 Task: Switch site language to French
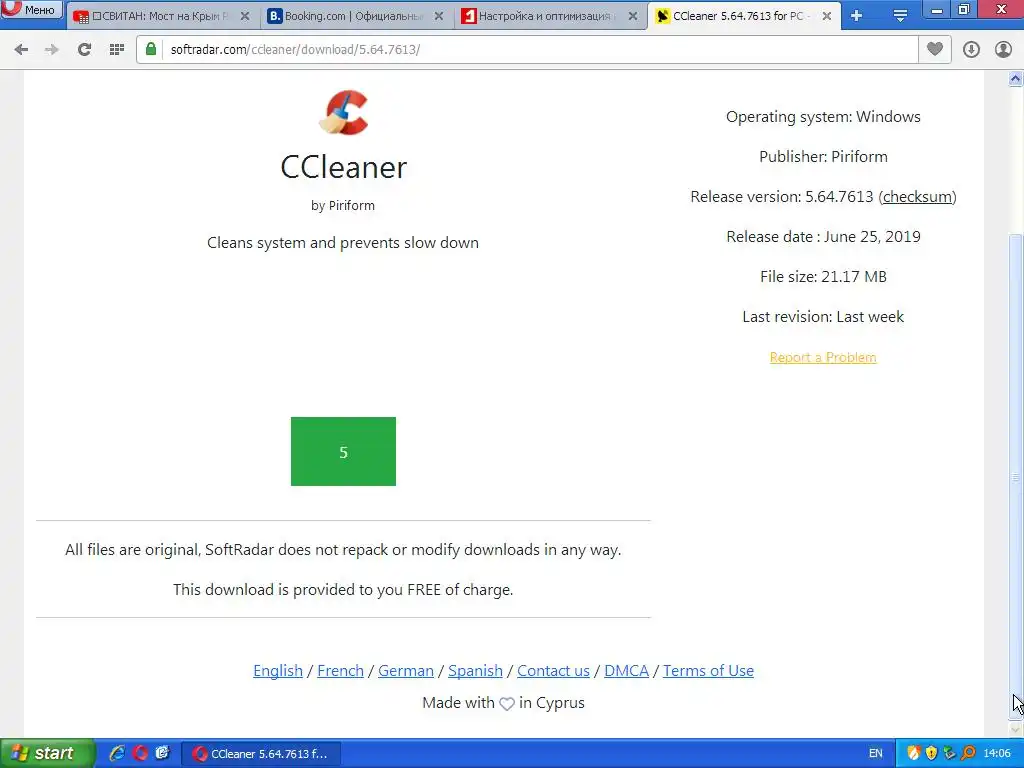tap(340, 671)
